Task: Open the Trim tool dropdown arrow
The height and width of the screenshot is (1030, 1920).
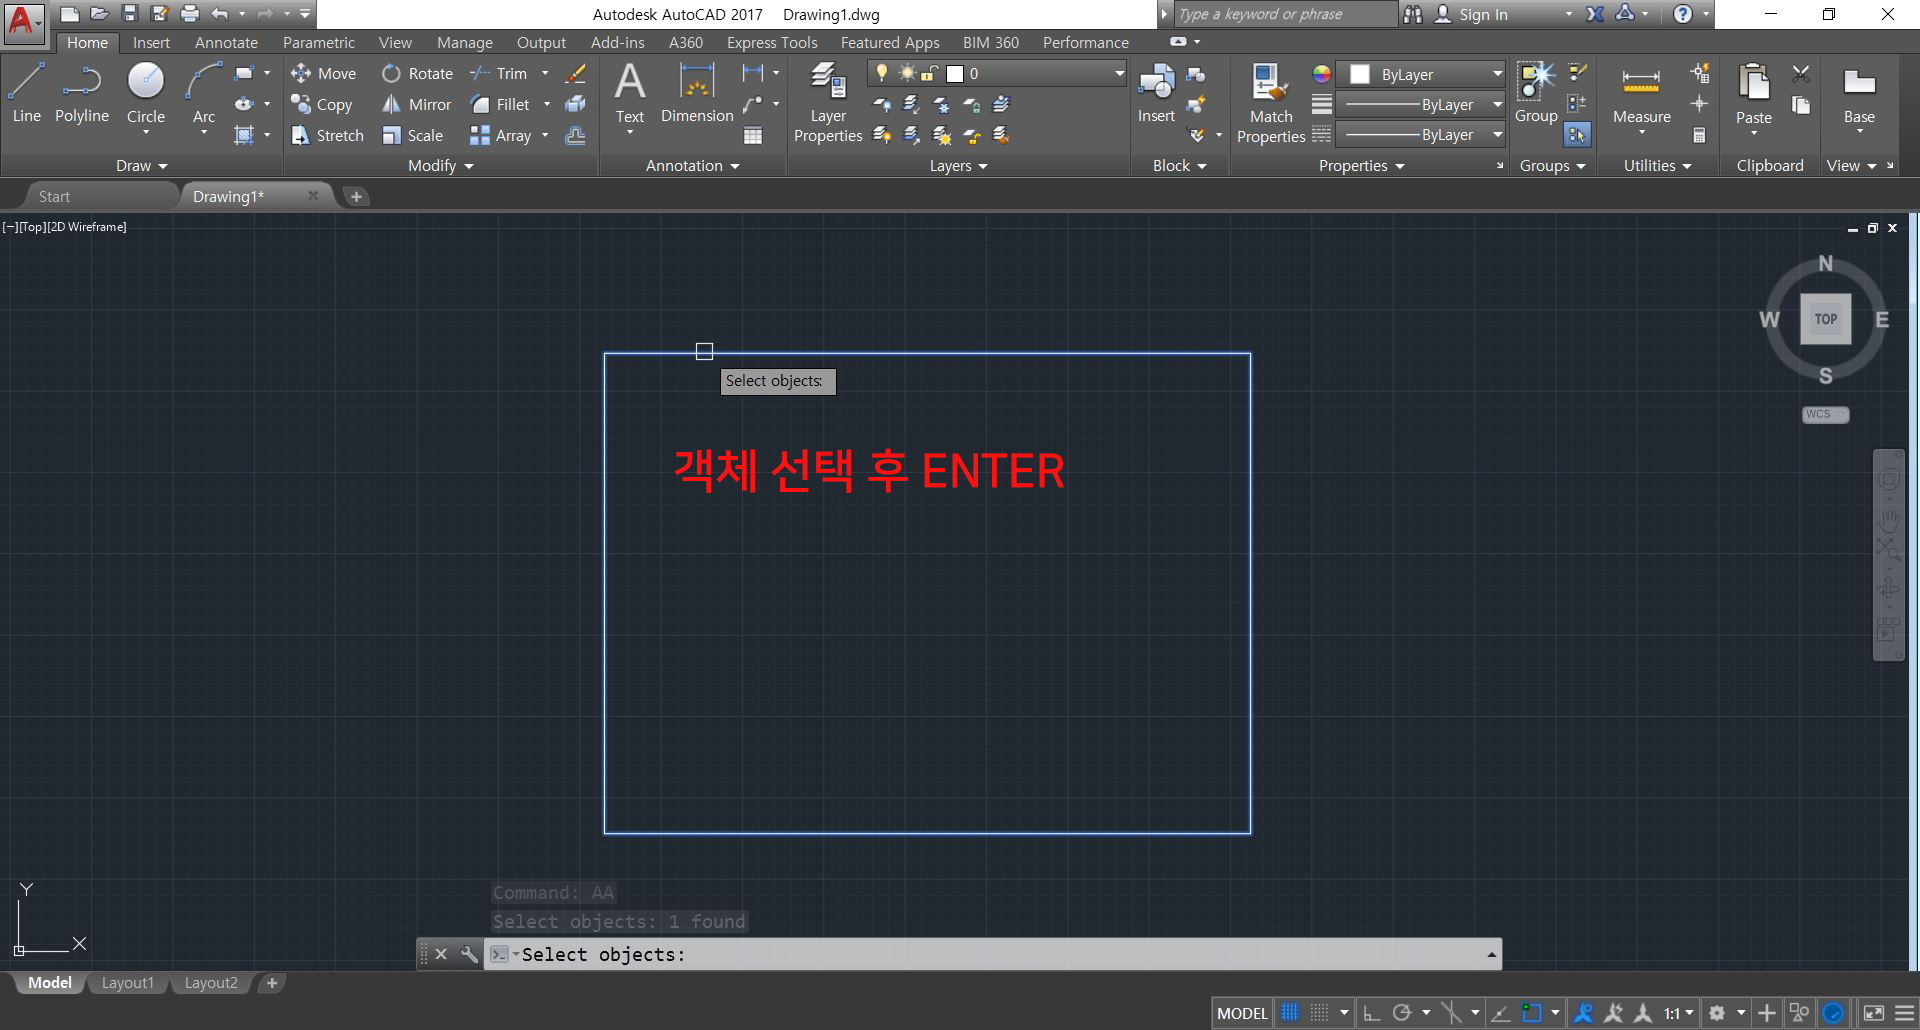Action: (x=545, y=73)
